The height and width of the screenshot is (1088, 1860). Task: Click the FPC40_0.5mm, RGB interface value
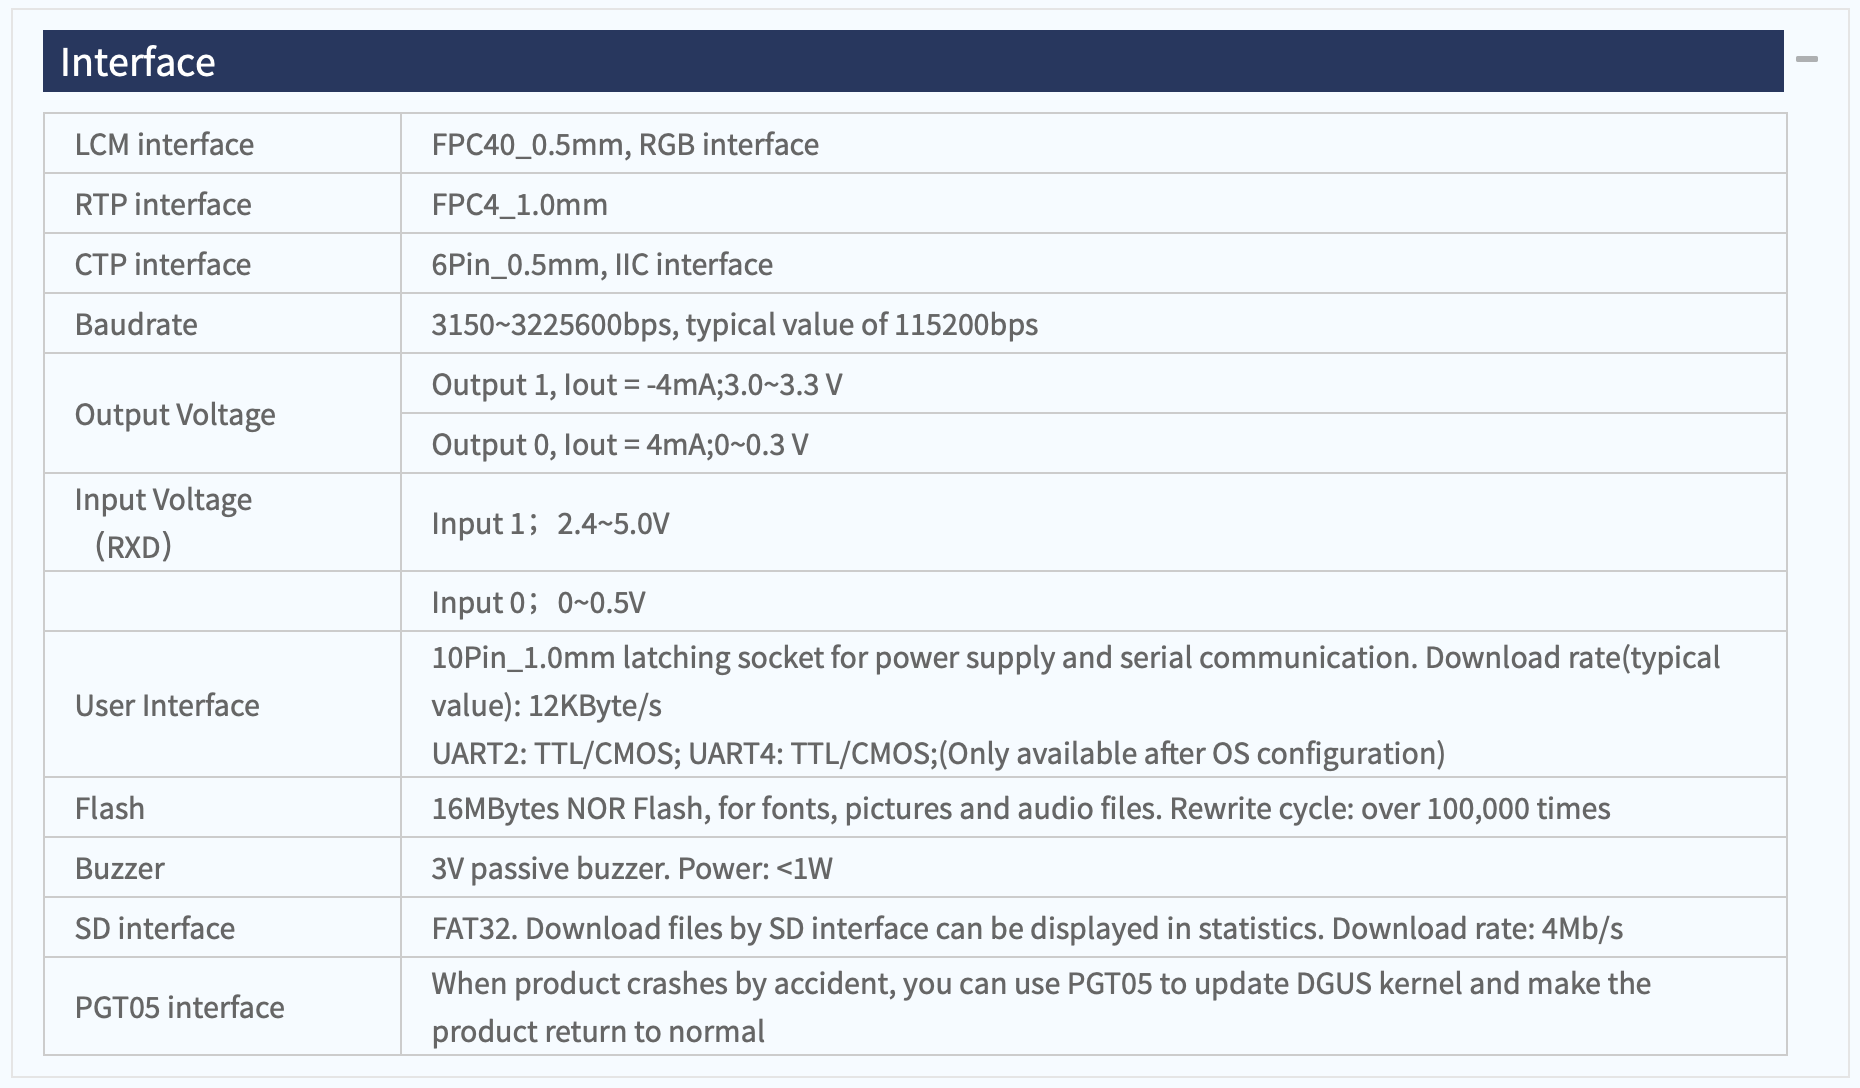tap(625, 144)
